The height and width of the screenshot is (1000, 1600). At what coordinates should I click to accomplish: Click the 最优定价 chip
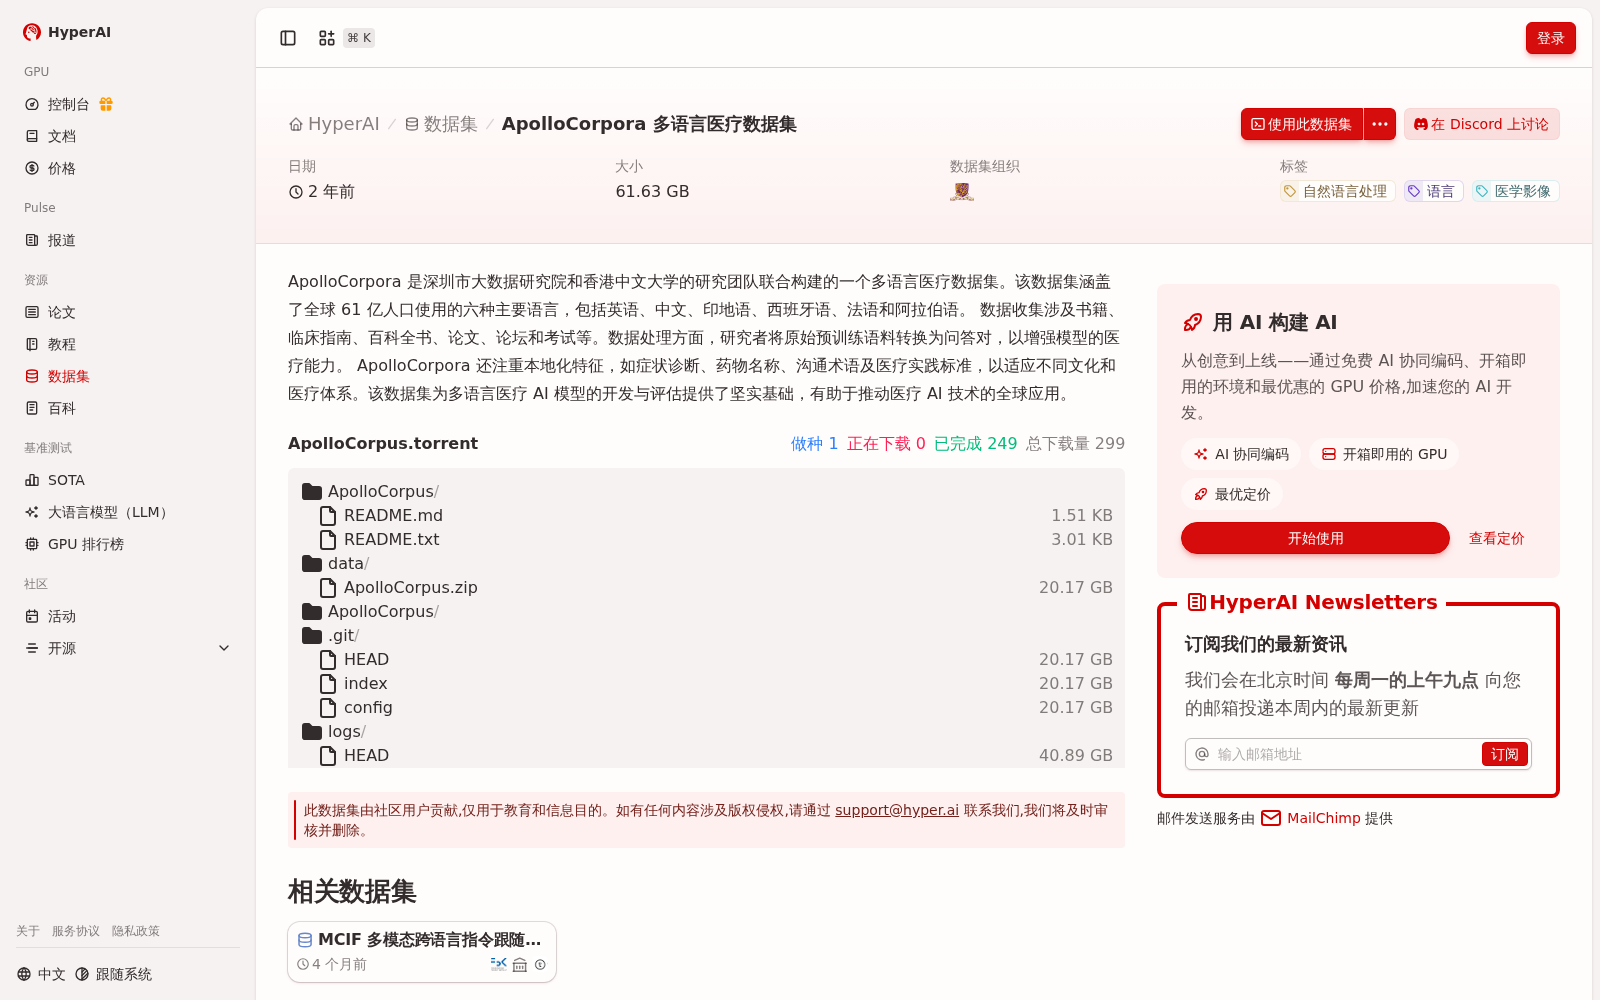pyautogui.click(x=1232, y=494)
